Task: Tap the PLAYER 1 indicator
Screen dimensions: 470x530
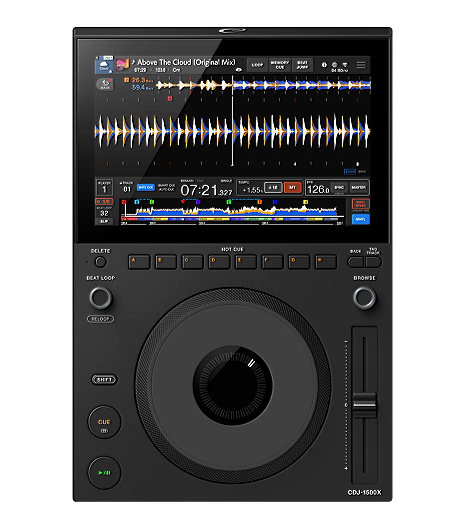Action: [x=104, y=187]
